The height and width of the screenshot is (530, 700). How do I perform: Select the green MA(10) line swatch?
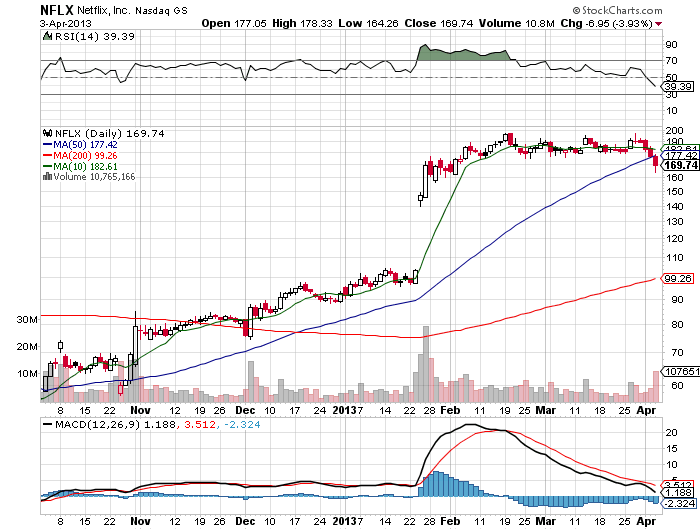click(x=47, y=166)
